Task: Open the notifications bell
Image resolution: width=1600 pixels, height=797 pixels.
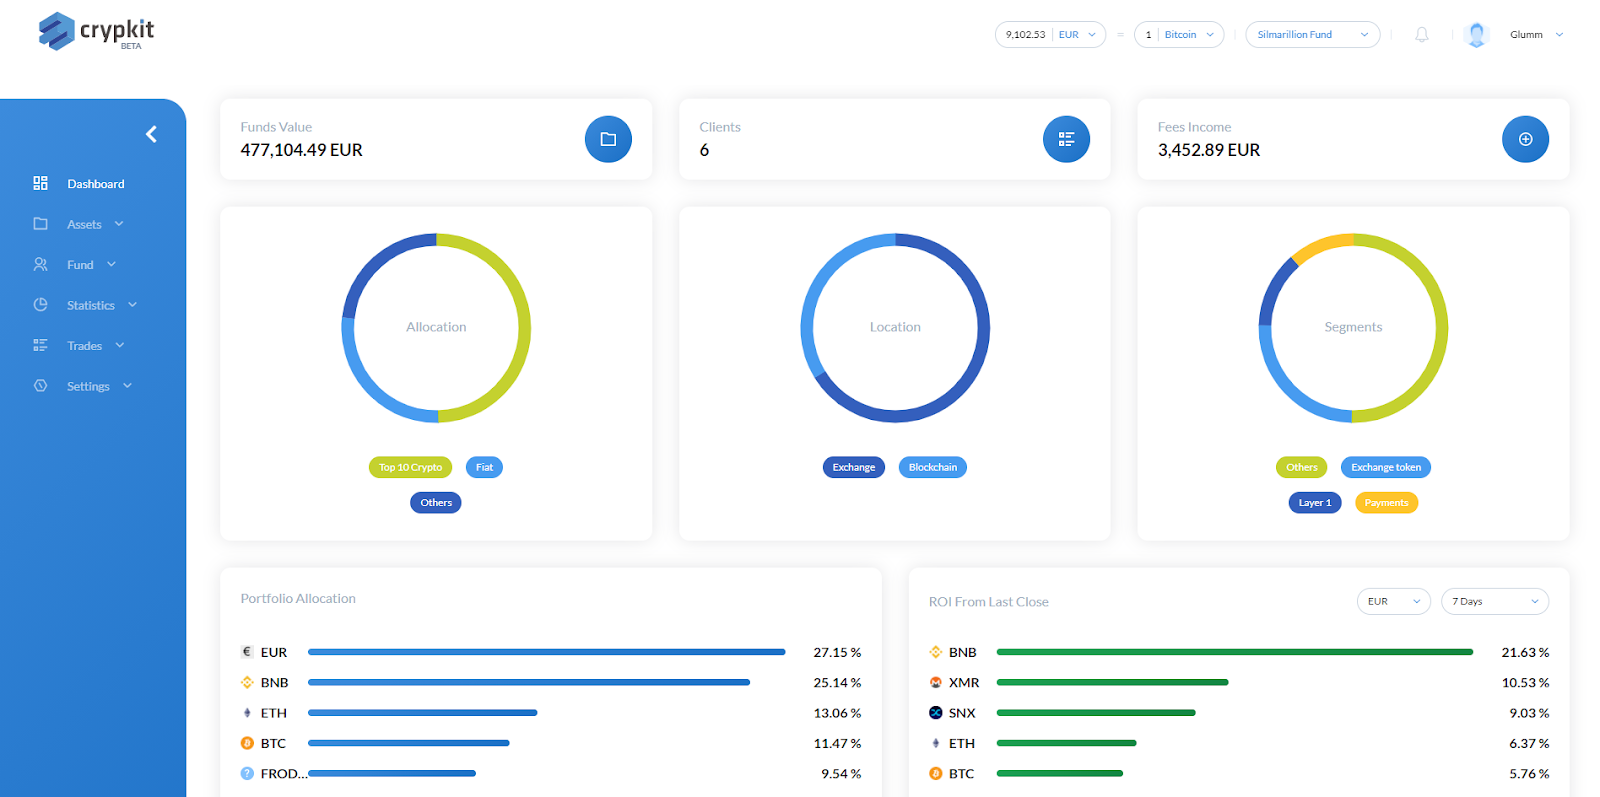Action: click(x=1421, y=35)
